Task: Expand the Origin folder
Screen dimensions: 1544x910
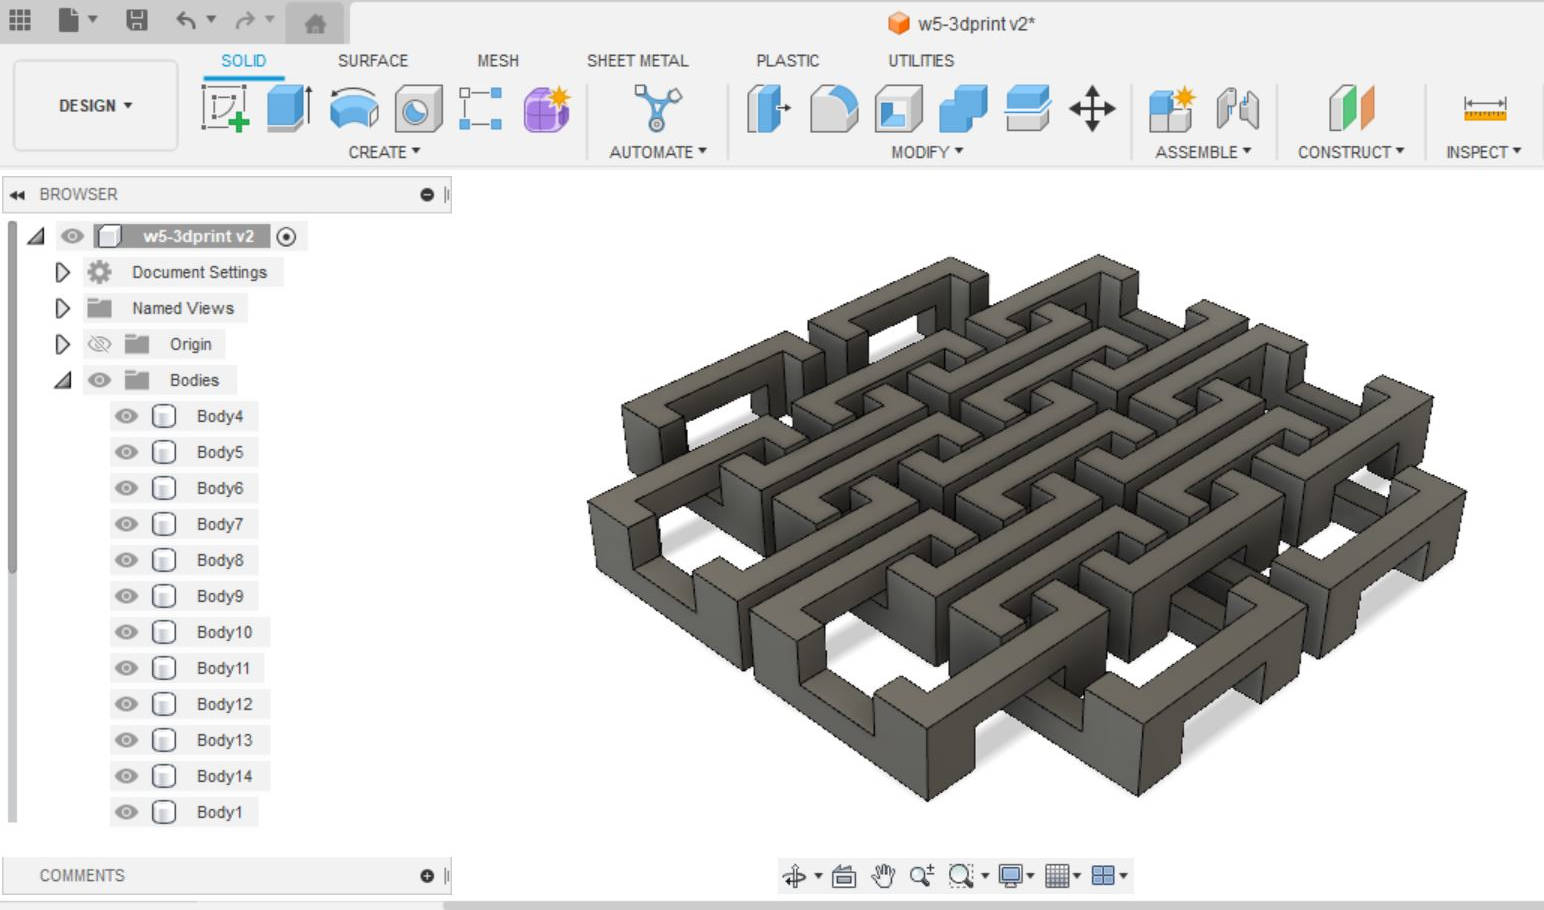Action: tap(62, 344)
